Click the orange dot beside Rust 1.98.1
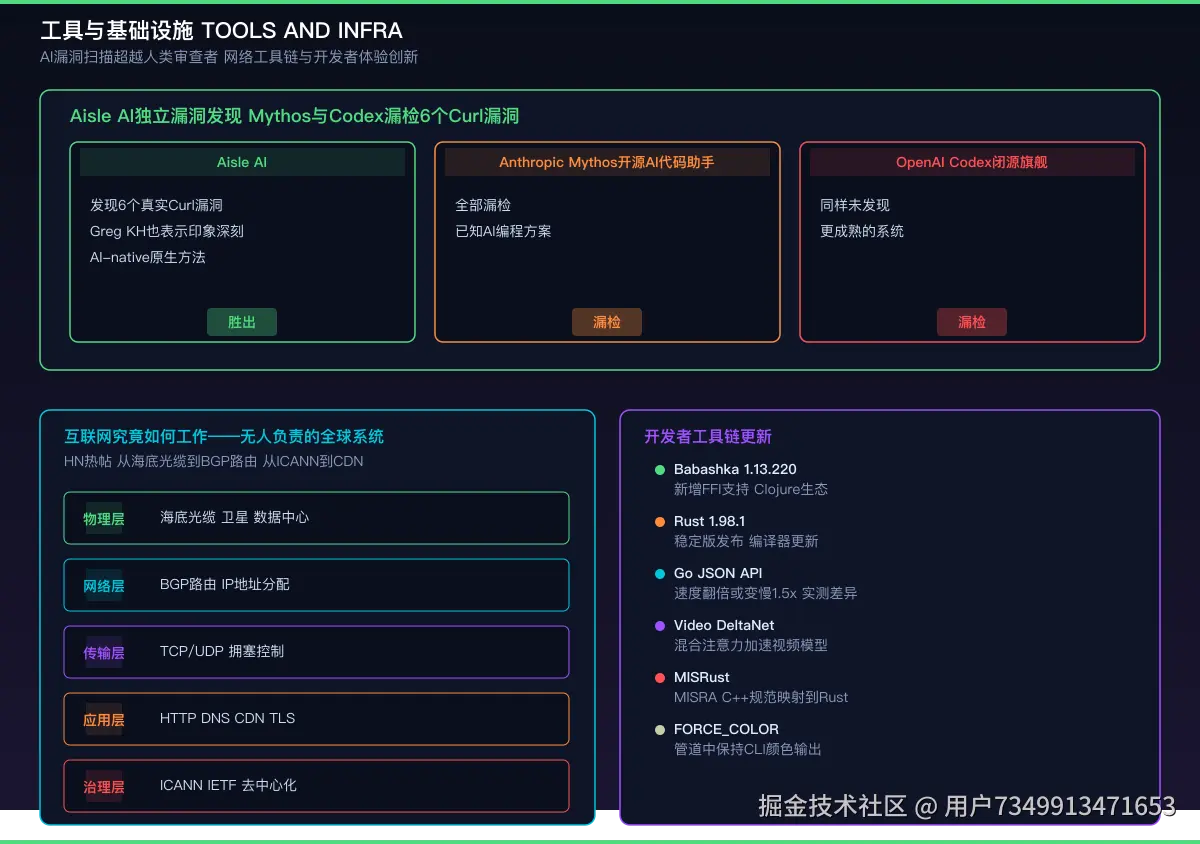The width and height of the screenshot is (1200, 844). [660, 522]
